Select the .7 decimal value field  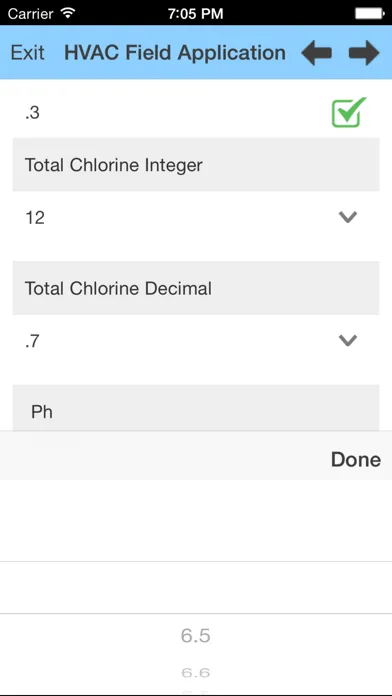pos(196,341)
